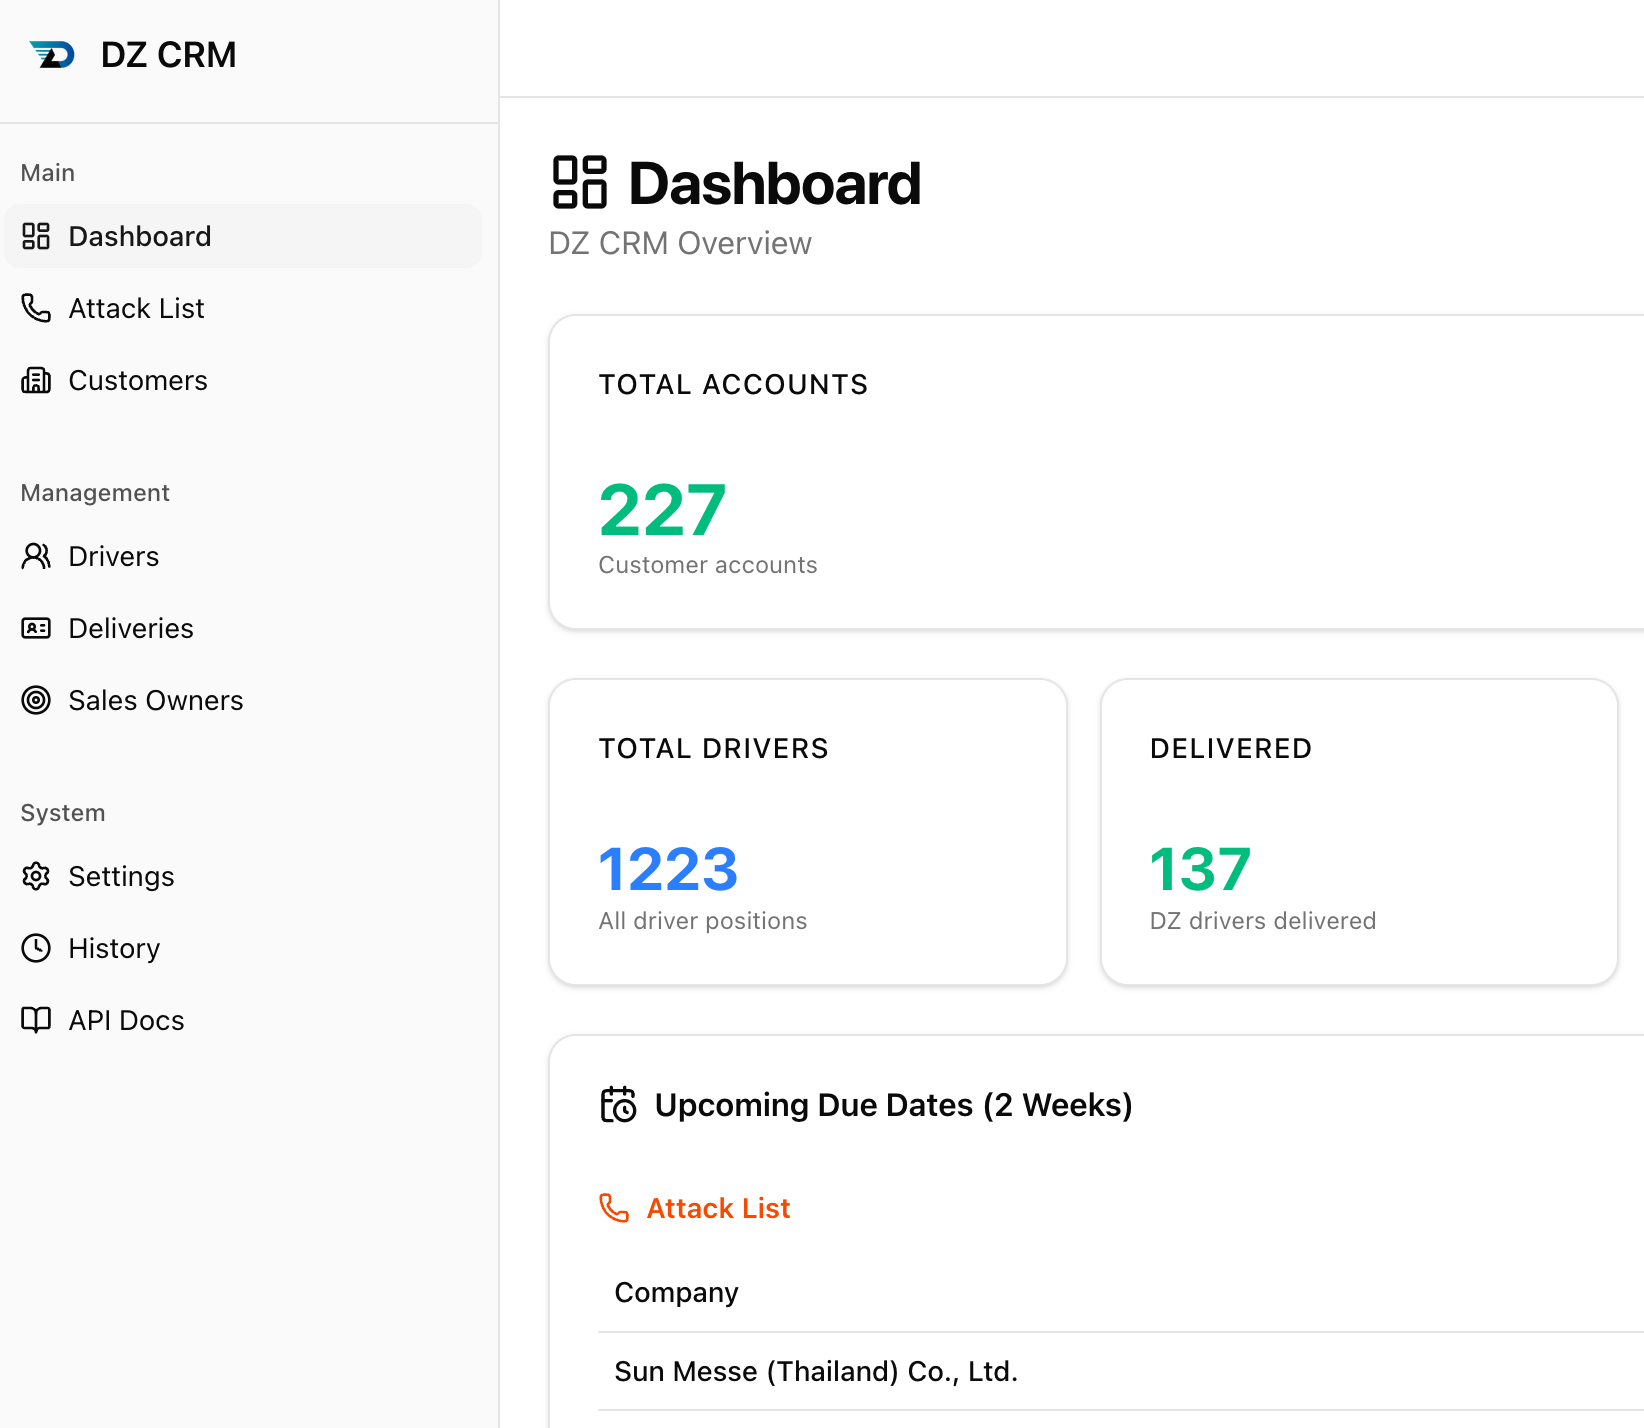Click the Upcoming Due Dates (2 Weeks) heading

point(893,1105)
